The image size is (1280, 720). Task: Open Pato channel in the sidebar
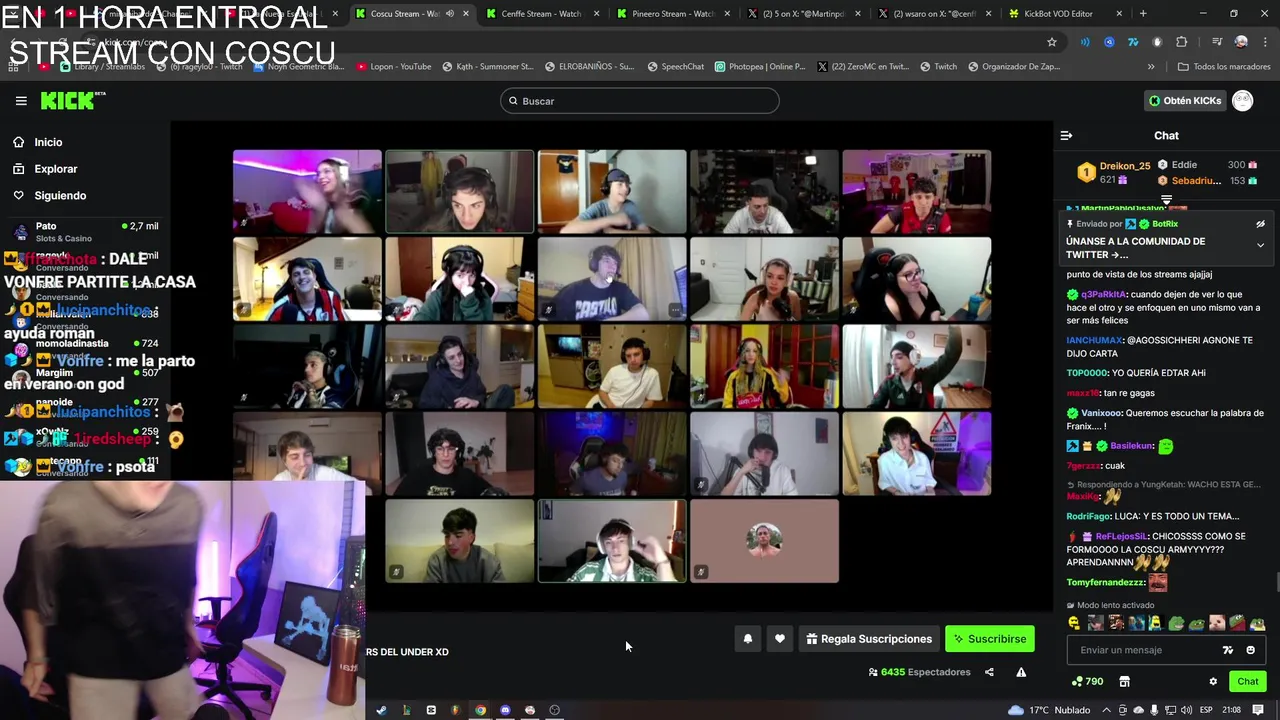click(x=85, y=231)
